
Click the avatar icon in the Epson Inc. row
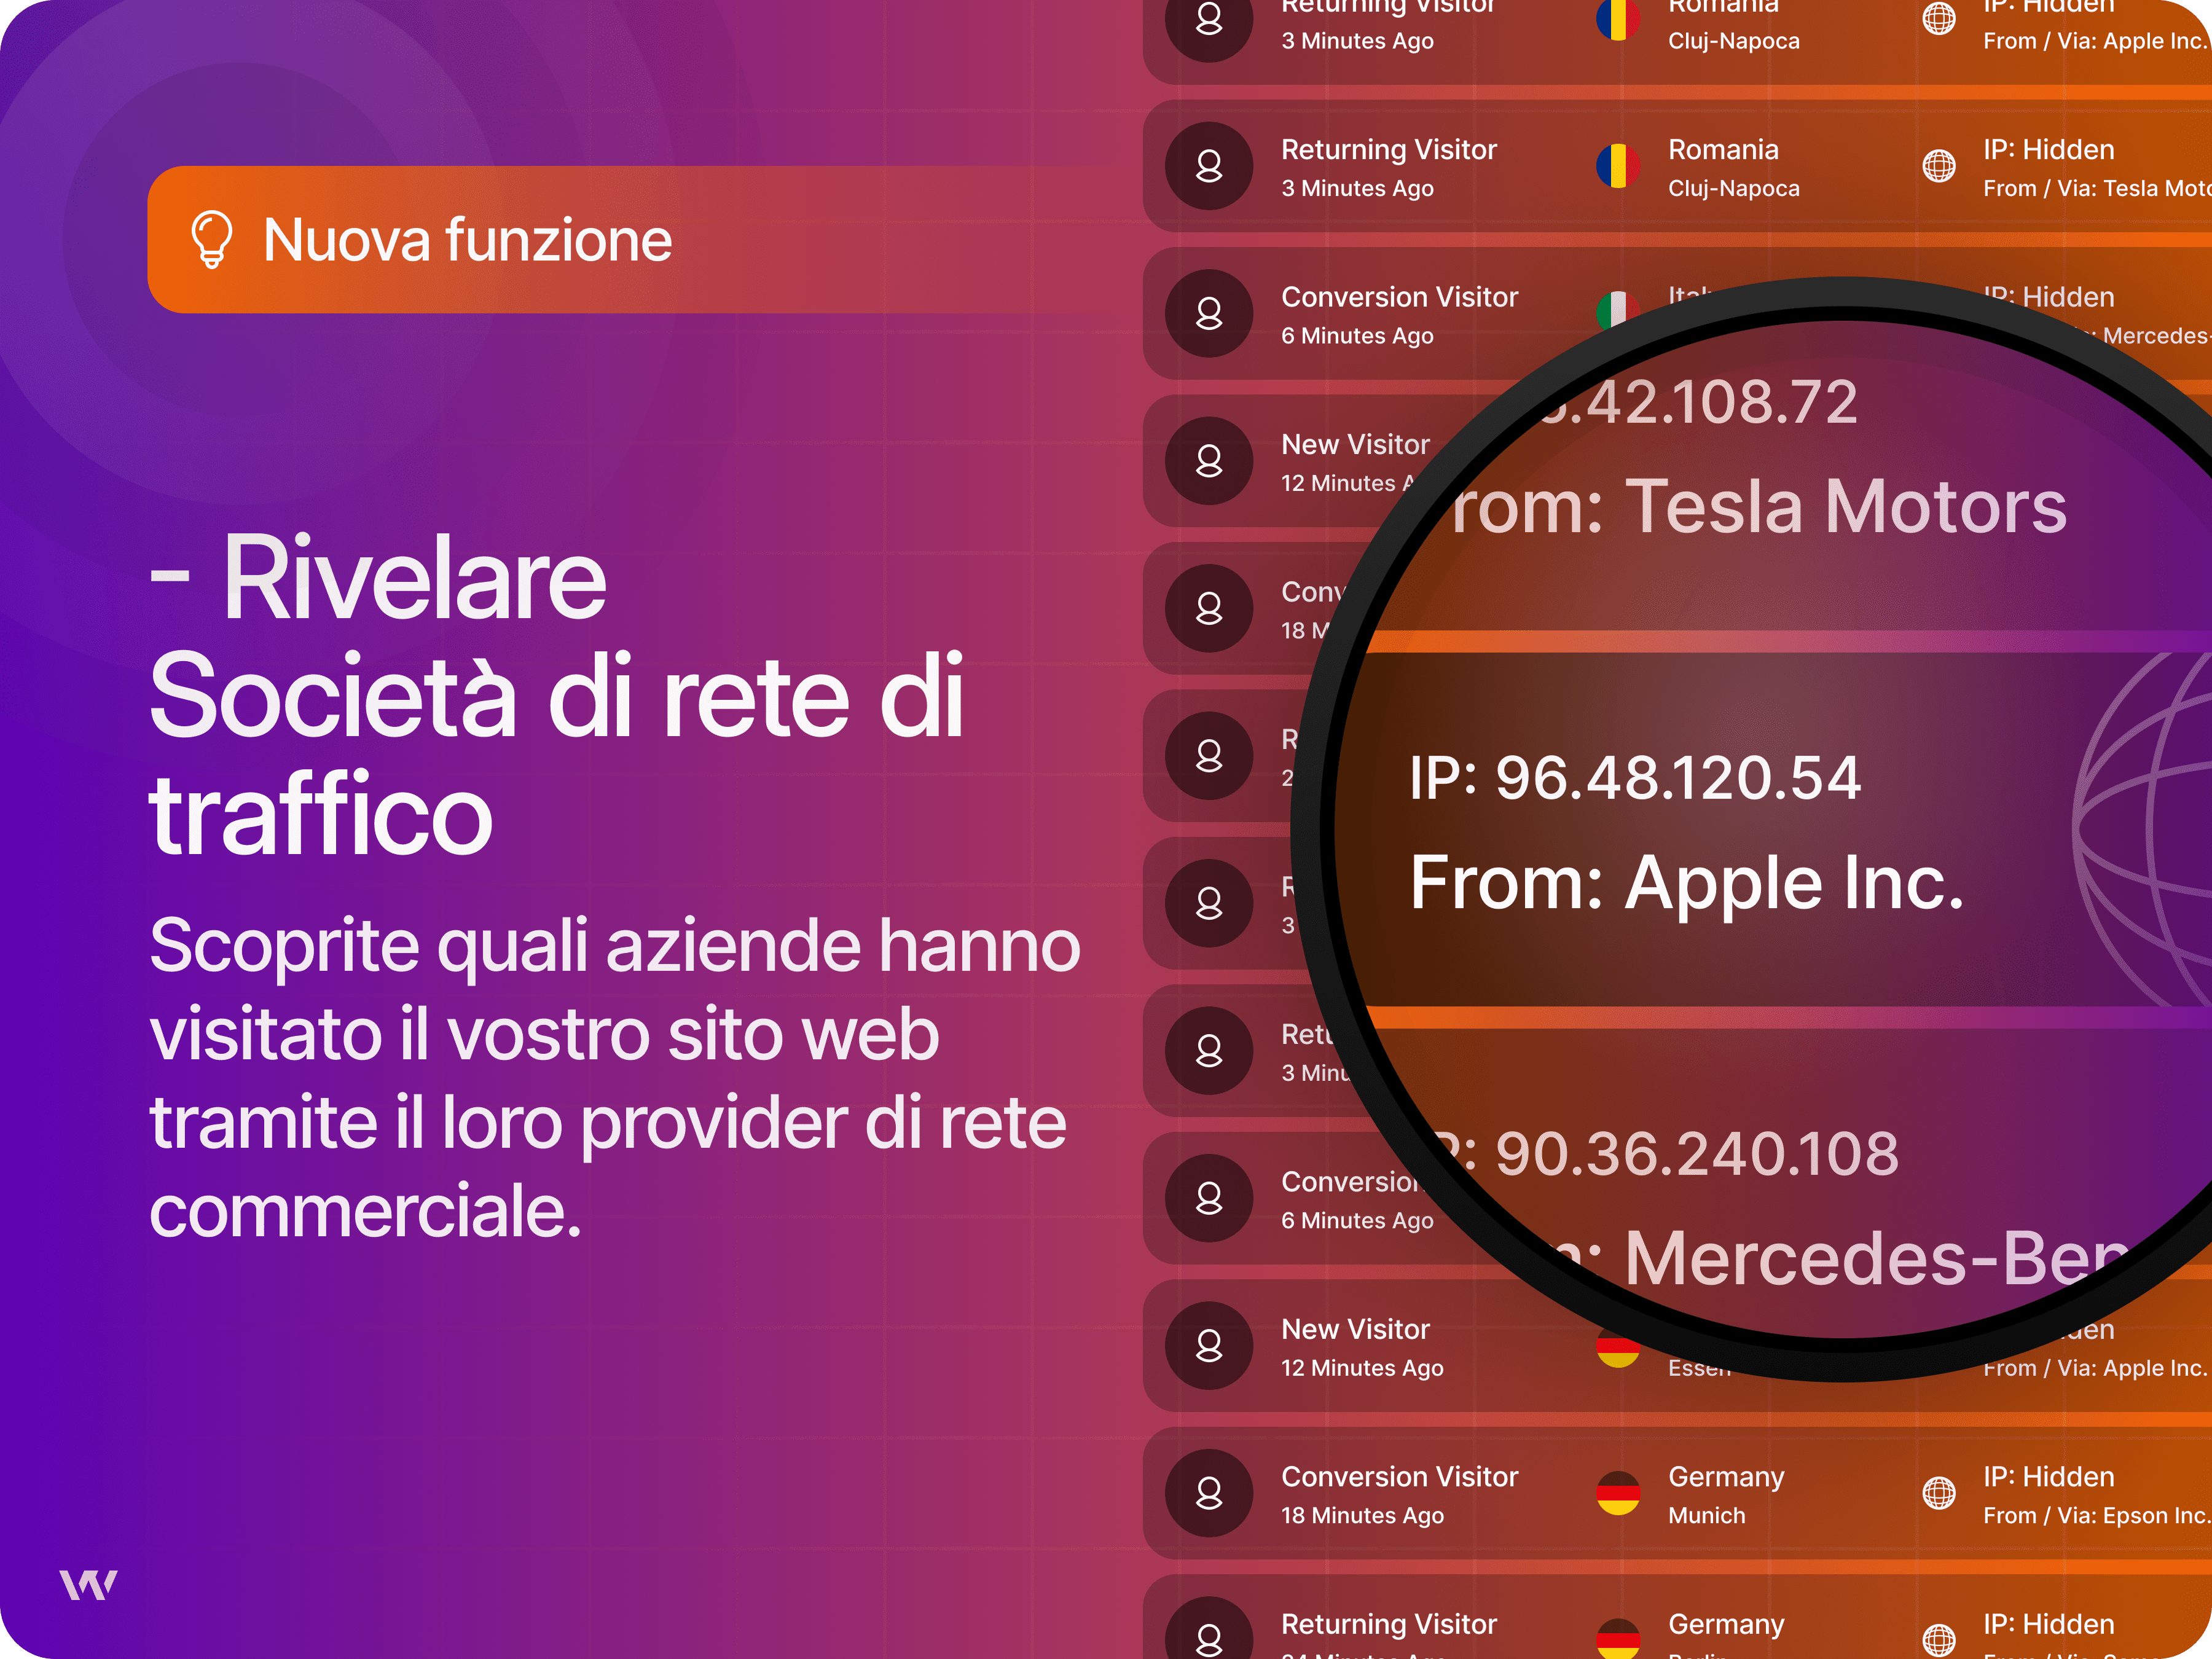[1209, 1493]
